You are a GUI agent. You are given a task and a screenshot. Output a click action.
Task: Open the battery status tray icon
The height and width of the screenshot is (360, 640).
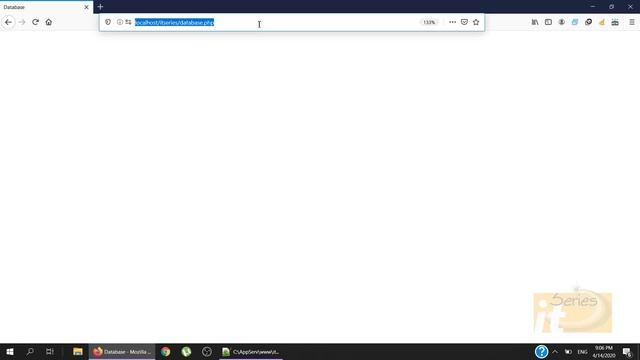568,351
